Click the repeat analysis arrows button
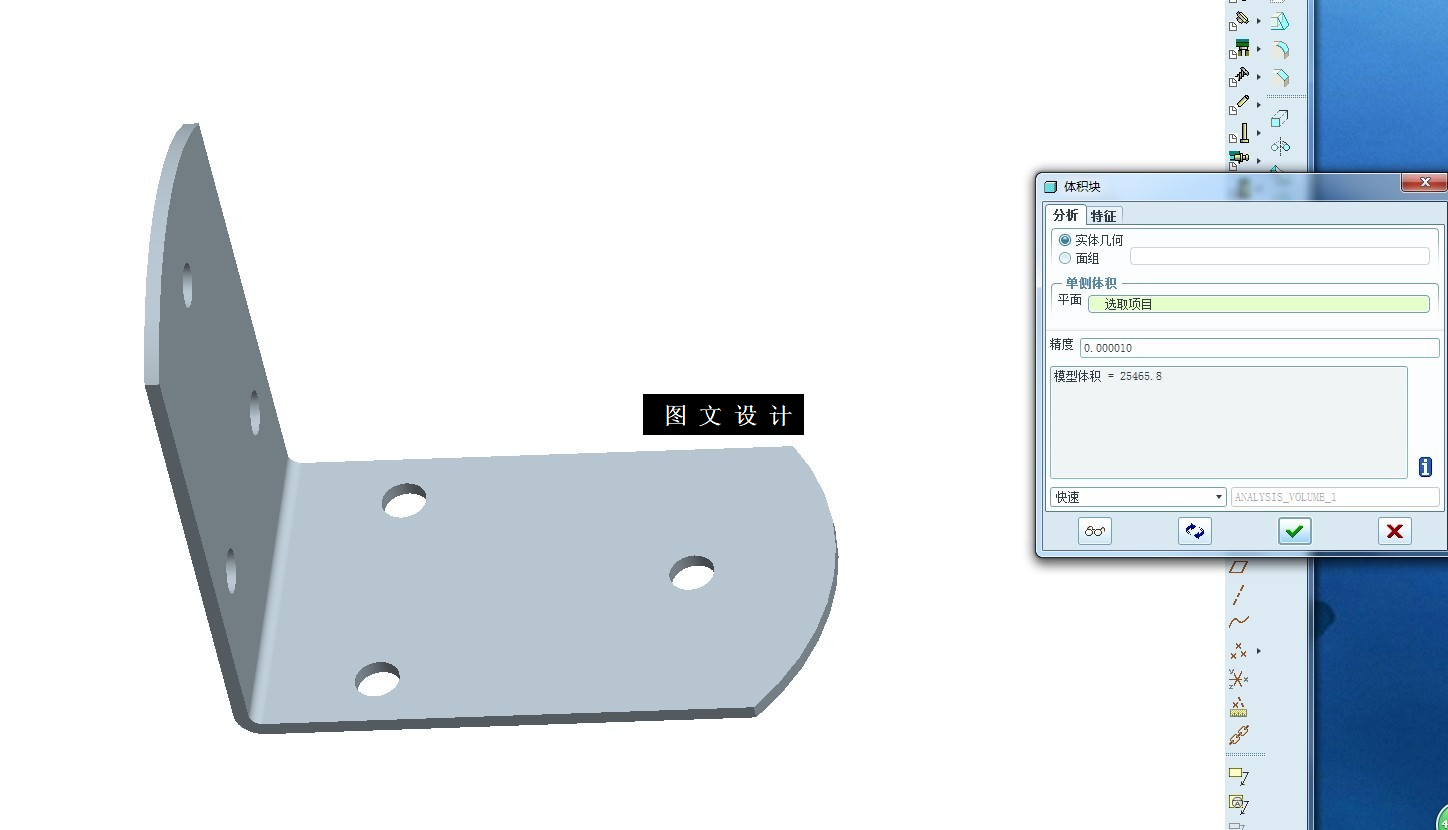Image resolution: width=1448 pixels, height=830 pixels. 1195,531
